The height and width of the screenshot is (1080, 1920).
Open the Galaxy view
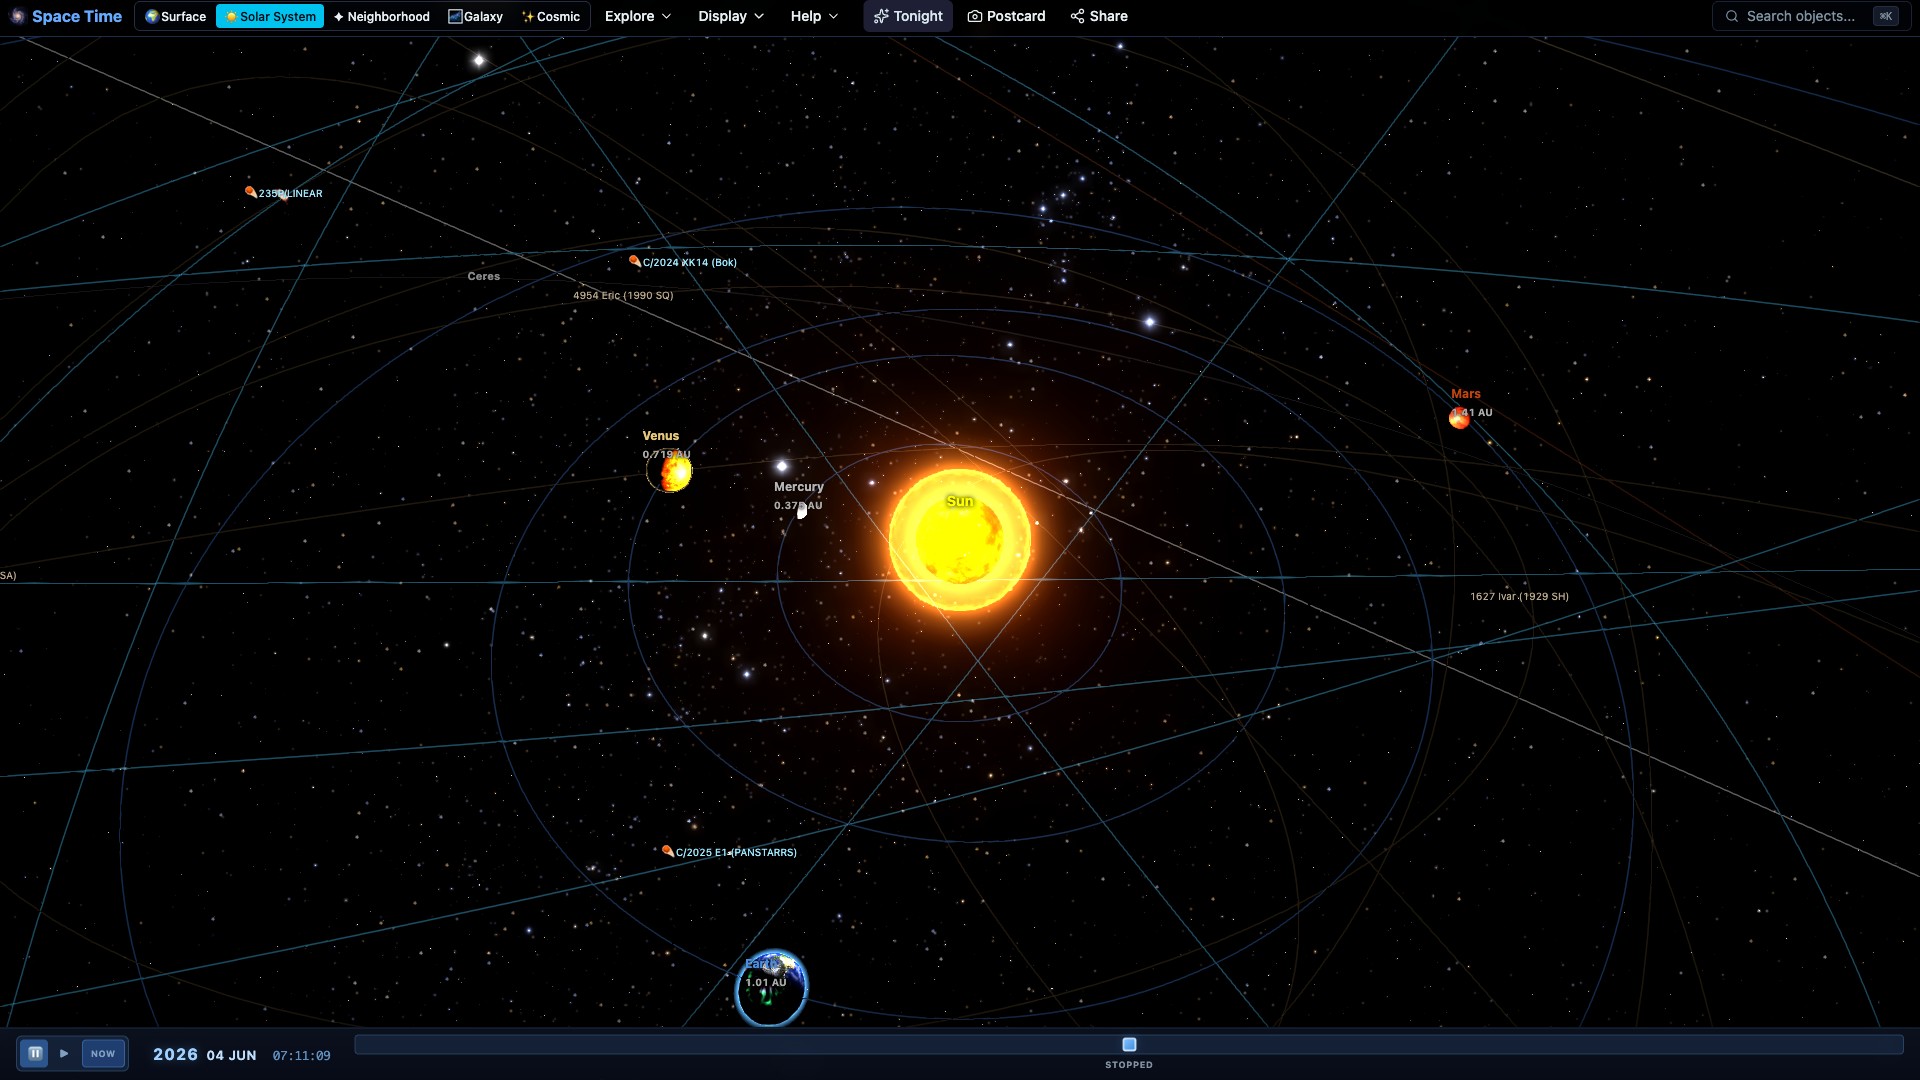476,16
